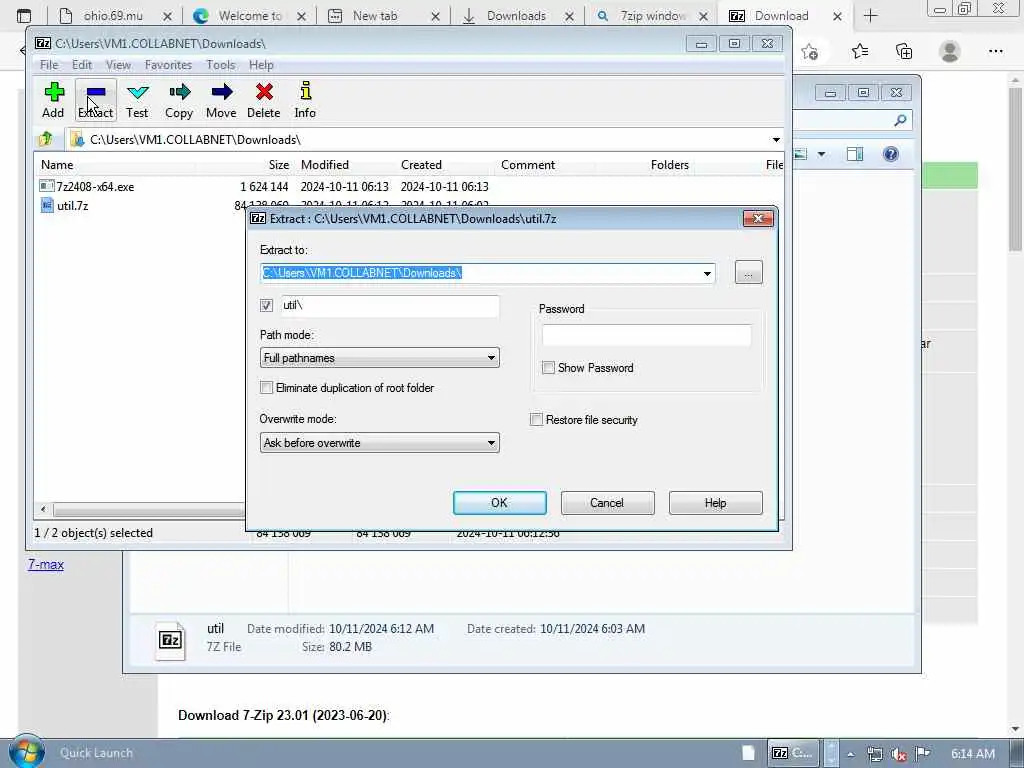Show hidden system tray icons
Screen dimensions: 1024x768
(x=850, y=754)
